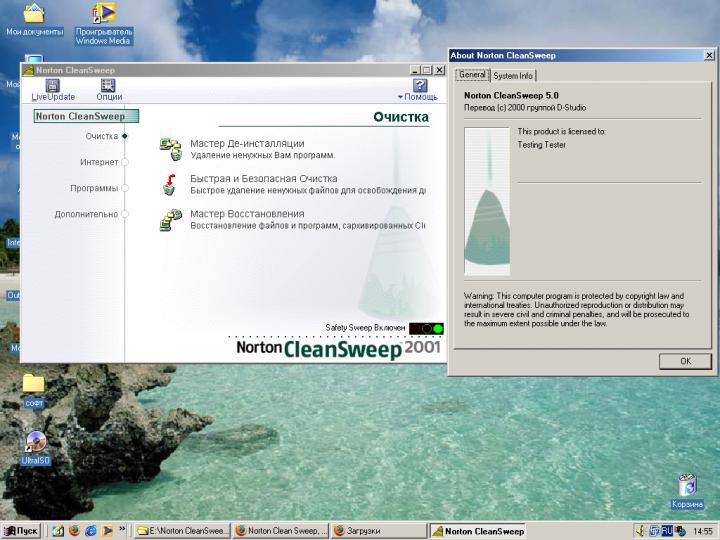The width and height of the screenshot is (720, 540).
Task: Open the Корзина recycle bin icon
Action: [687, 485]
